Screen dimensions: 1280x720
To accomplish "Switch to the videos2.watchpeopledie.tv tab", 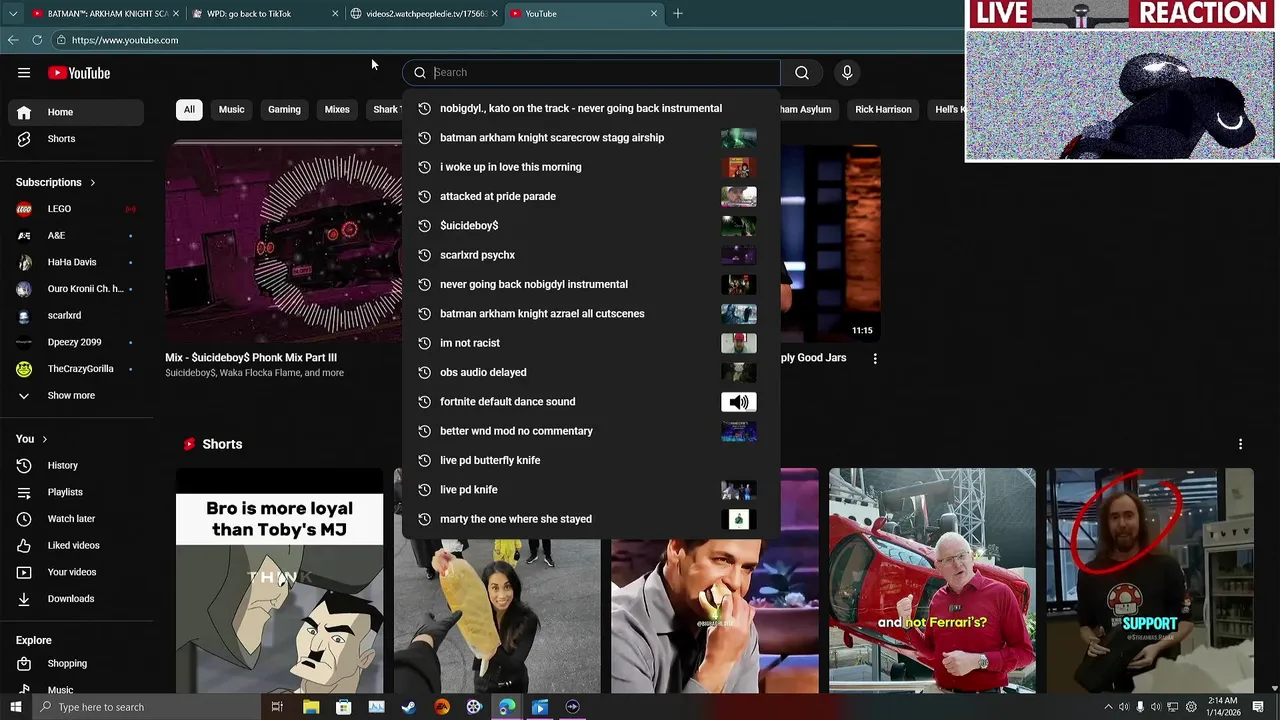I will click(x=423, y=13).
